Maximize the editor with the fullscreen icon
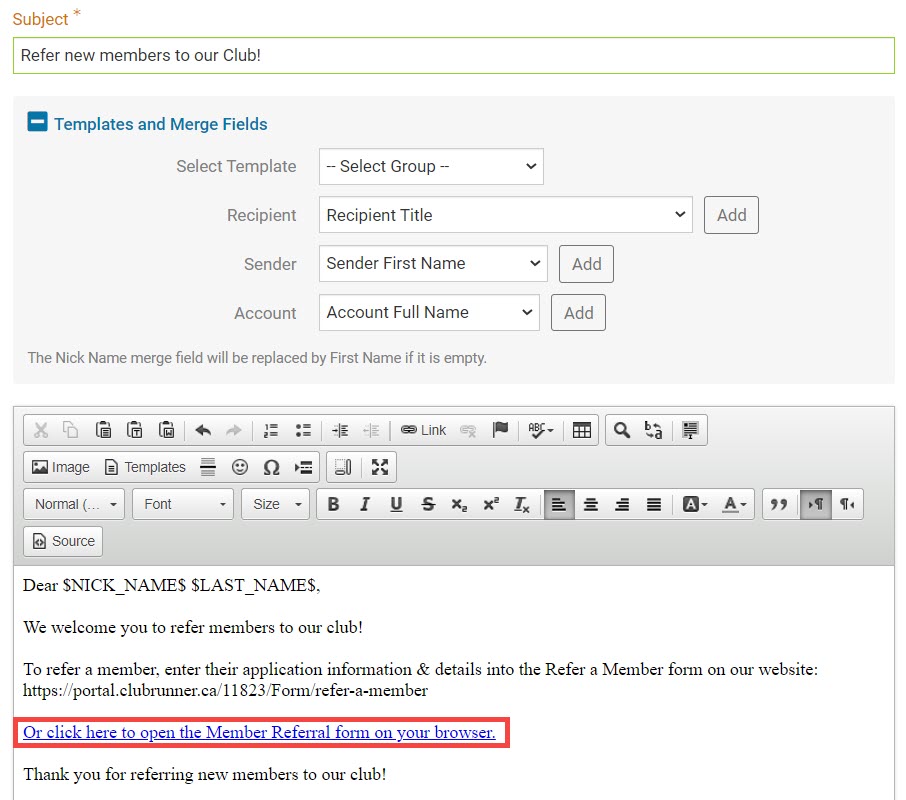The image size is (906, 800). click(380, 467)
